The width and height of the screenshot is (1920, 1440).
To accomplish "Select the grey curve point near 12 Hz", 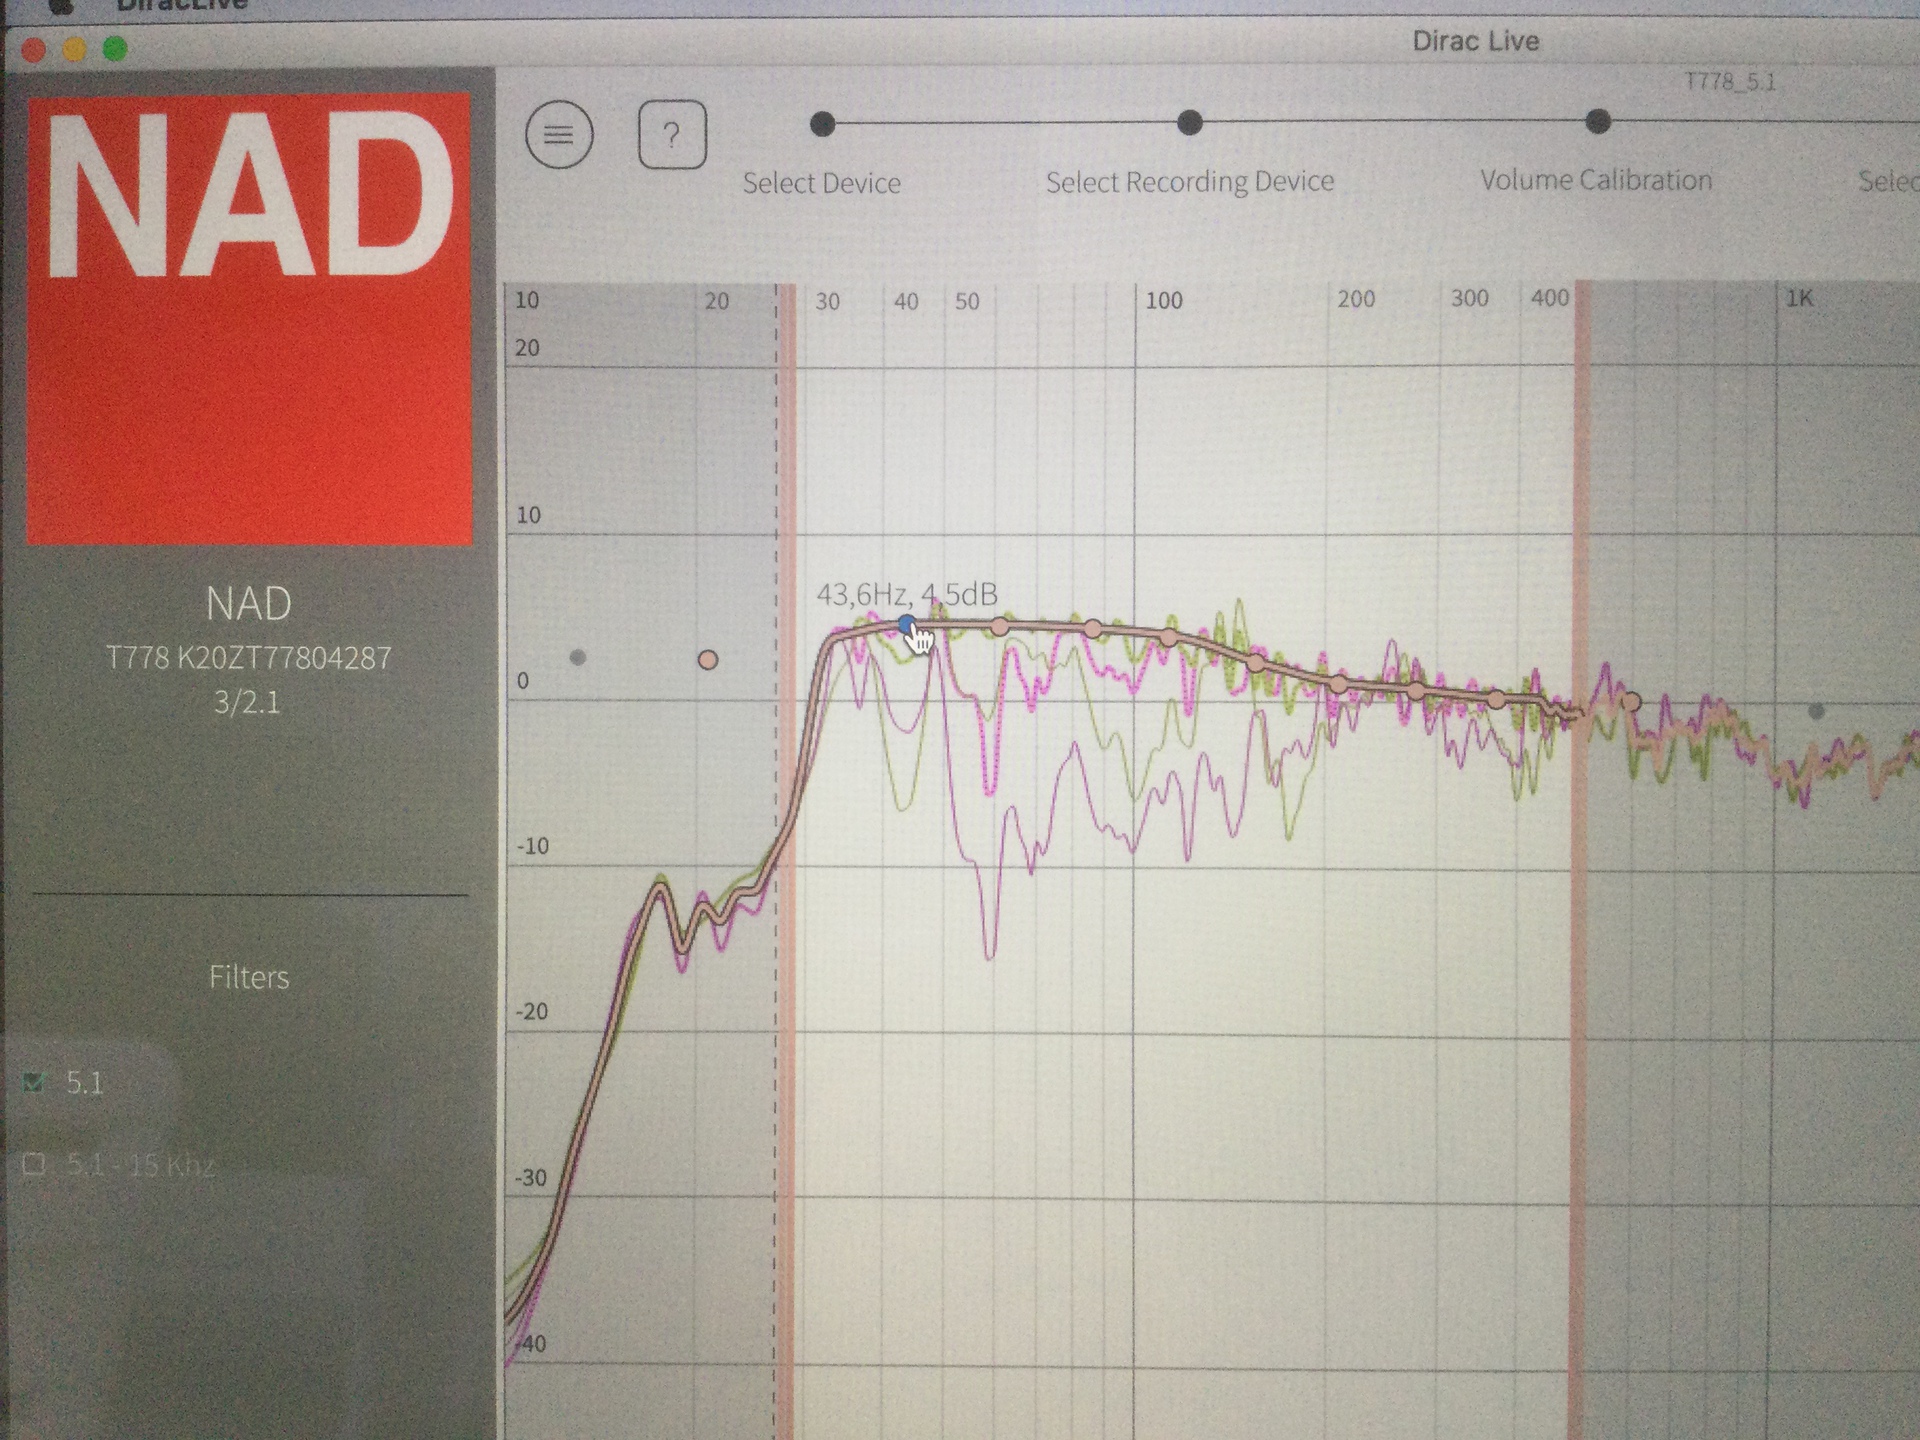I will (577, 657).
